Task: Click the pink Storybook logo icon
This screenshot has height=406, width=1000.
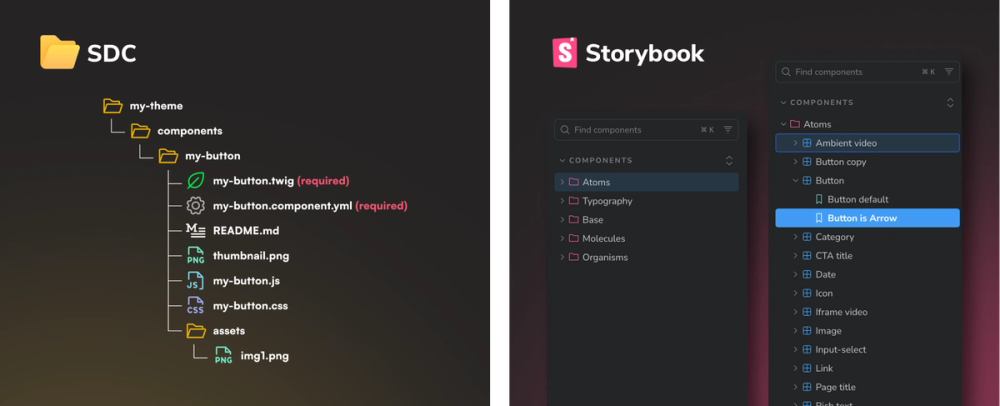Action: click(564, 53)
